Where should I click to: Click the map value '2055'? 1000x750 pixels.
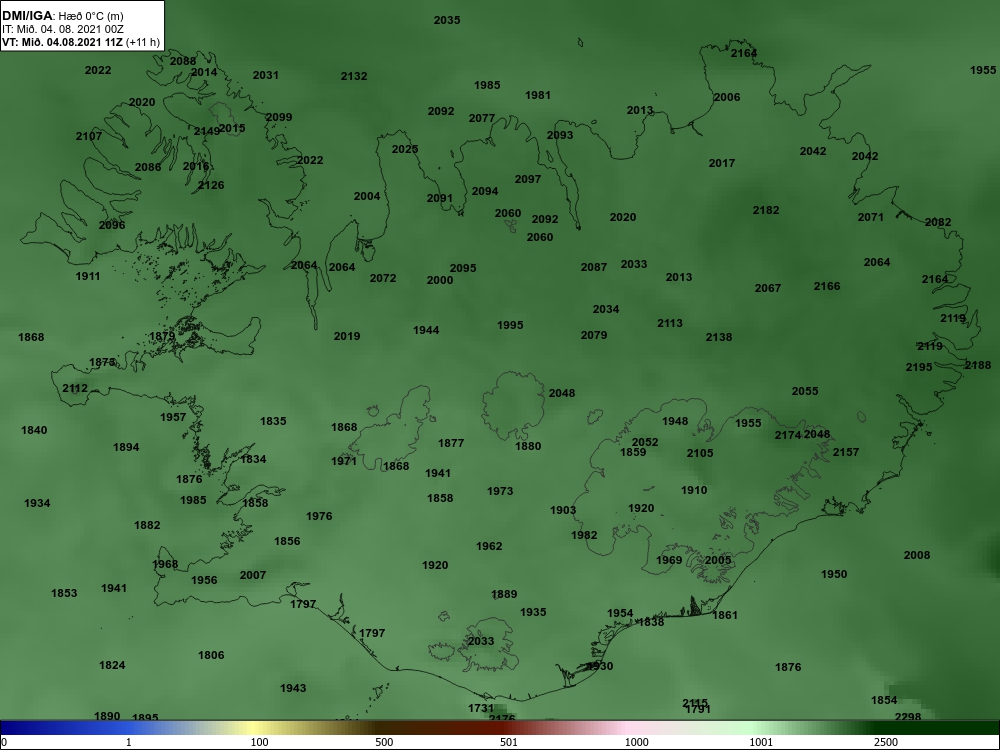(805, 392)
